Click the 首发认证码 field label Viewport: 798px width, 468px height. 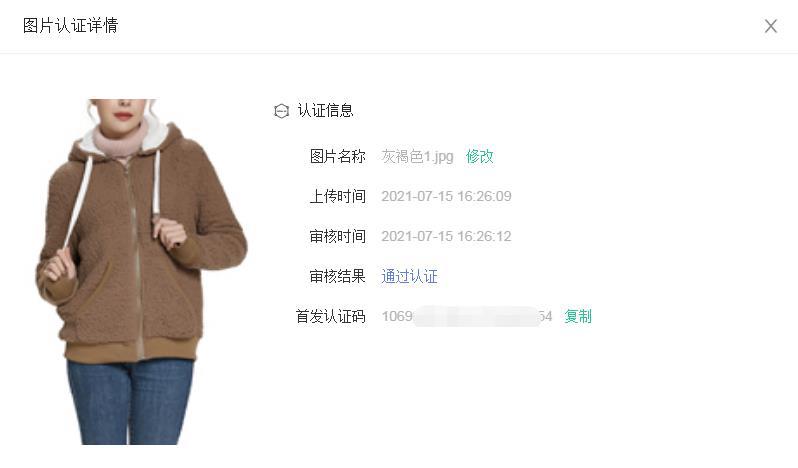click(331, 316)
